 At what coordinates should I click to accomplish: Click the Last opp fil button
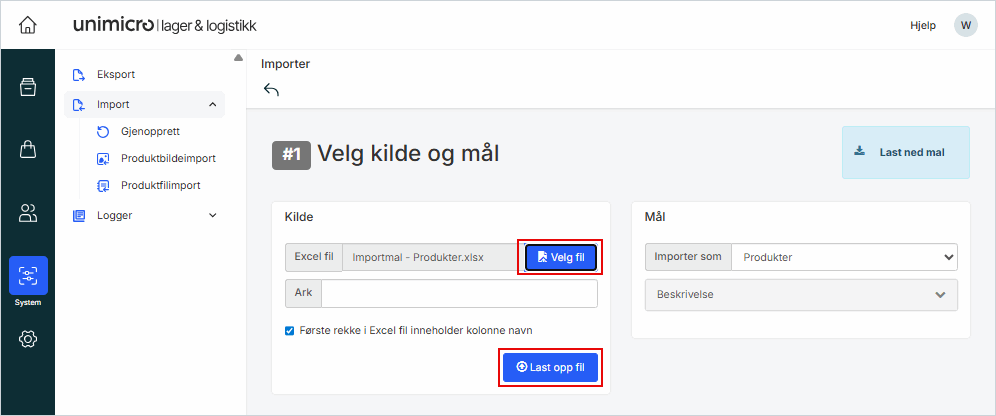pos(550,367)
